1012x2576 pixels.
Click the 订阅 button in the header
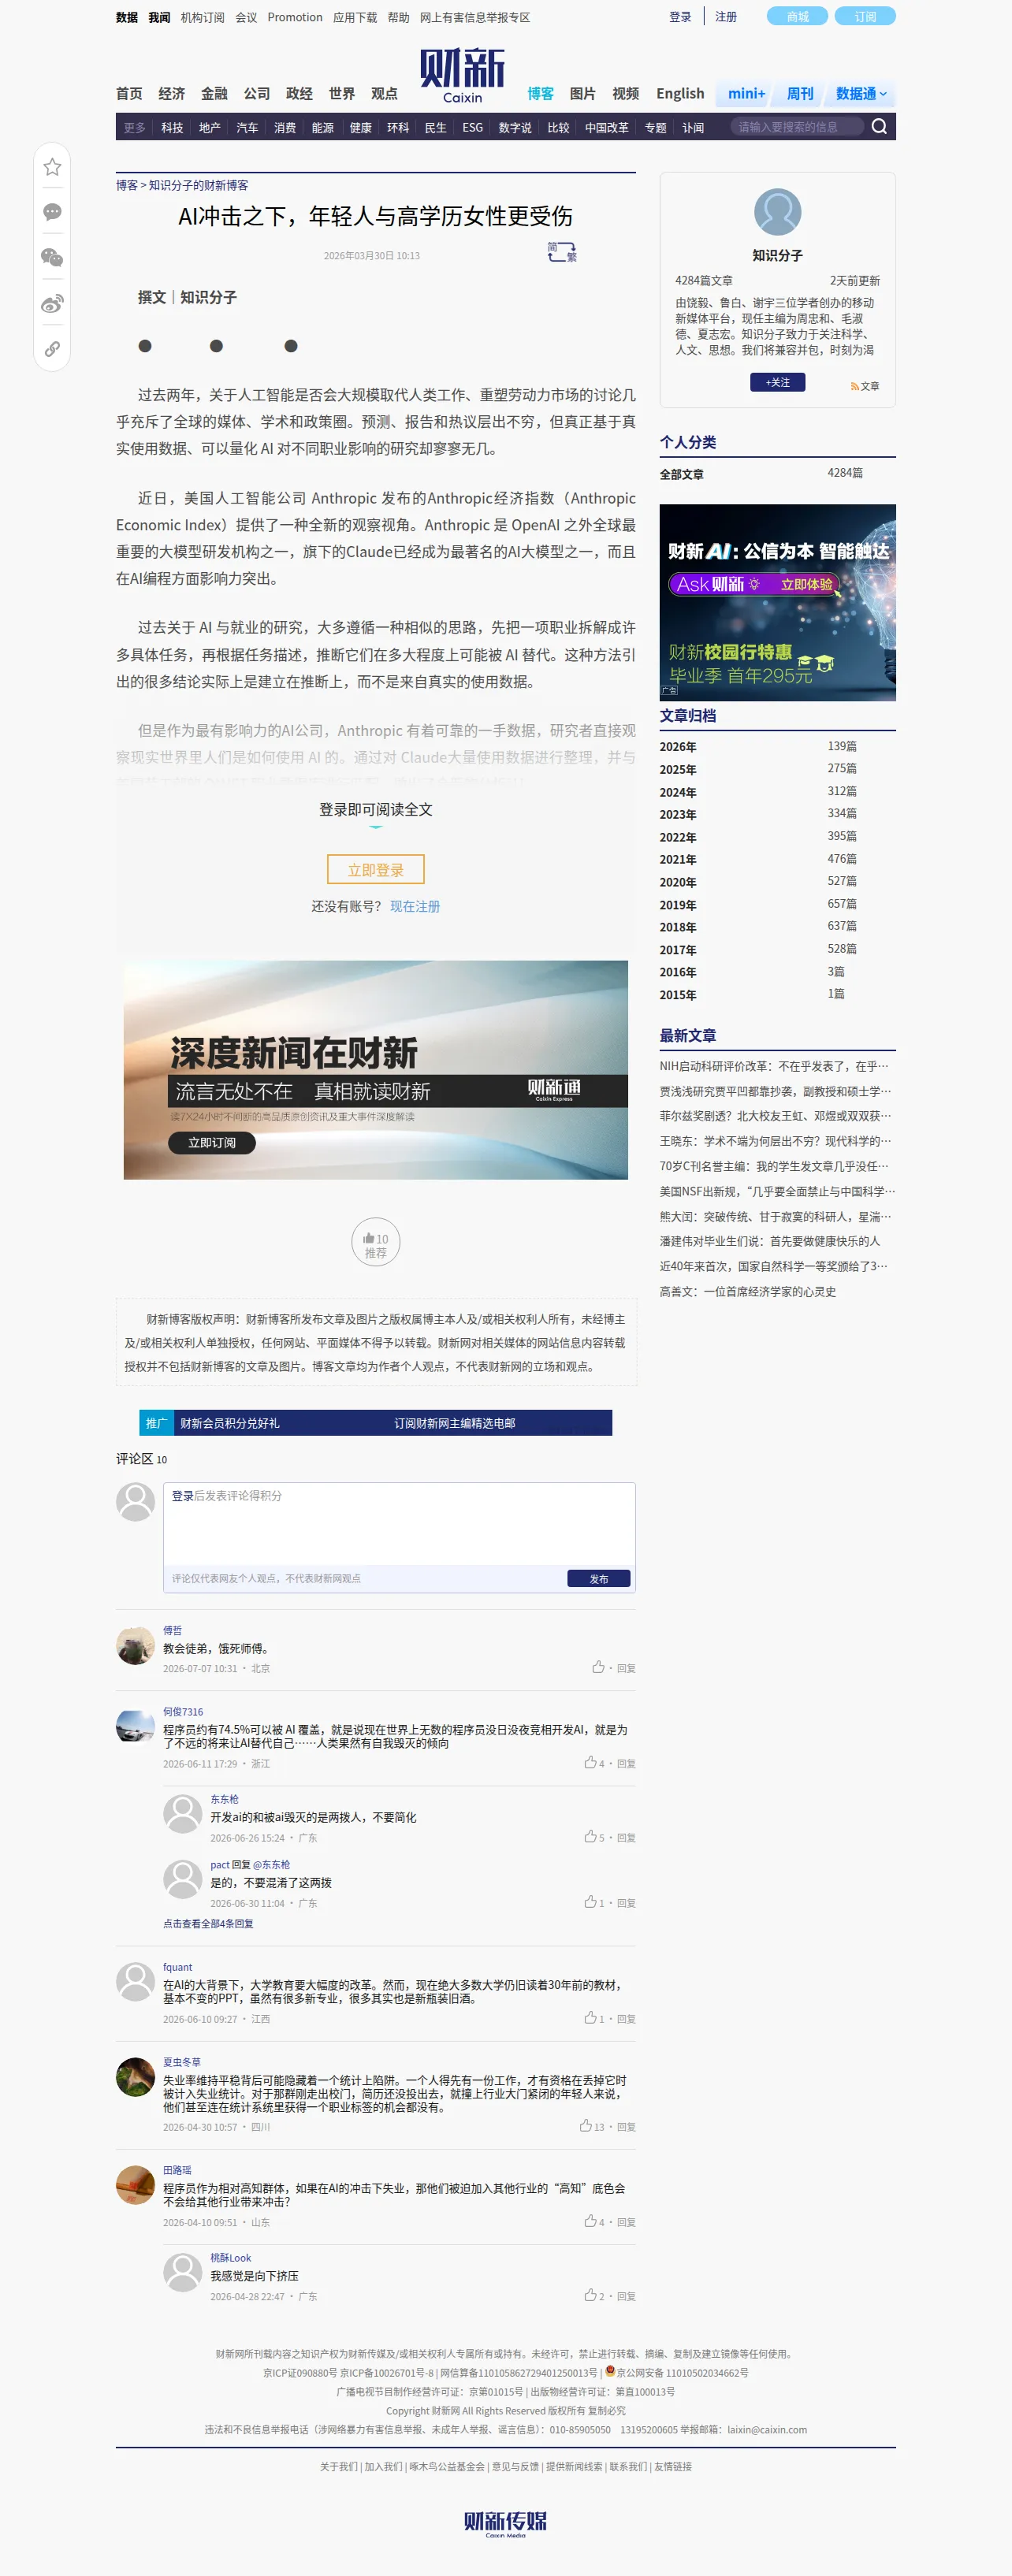[865, 16]
